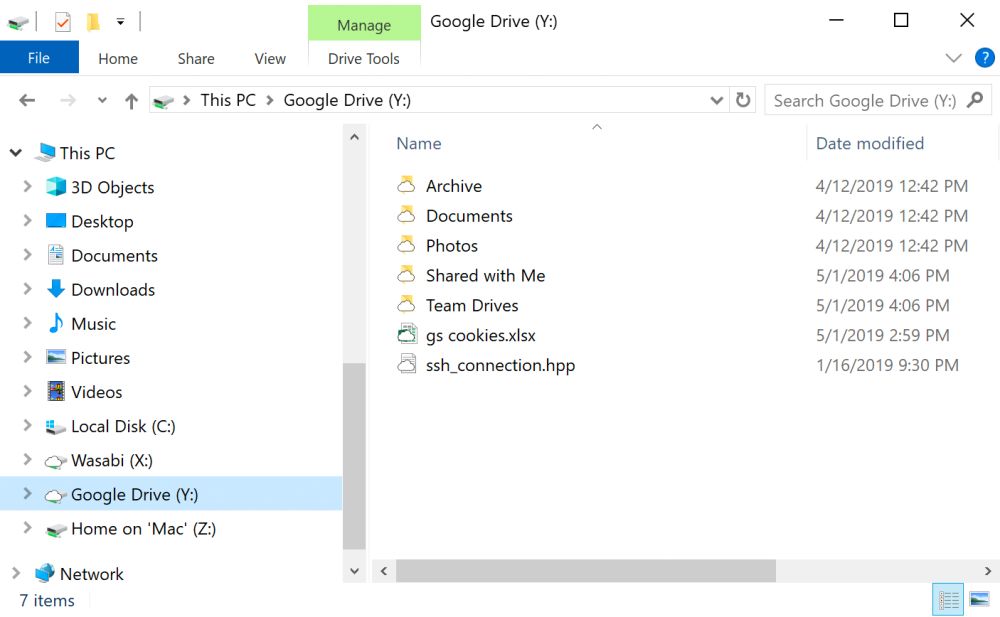Click the Network icon in sidebar
The width and height of the screenshot is (1000, 617).
point(45,573)
